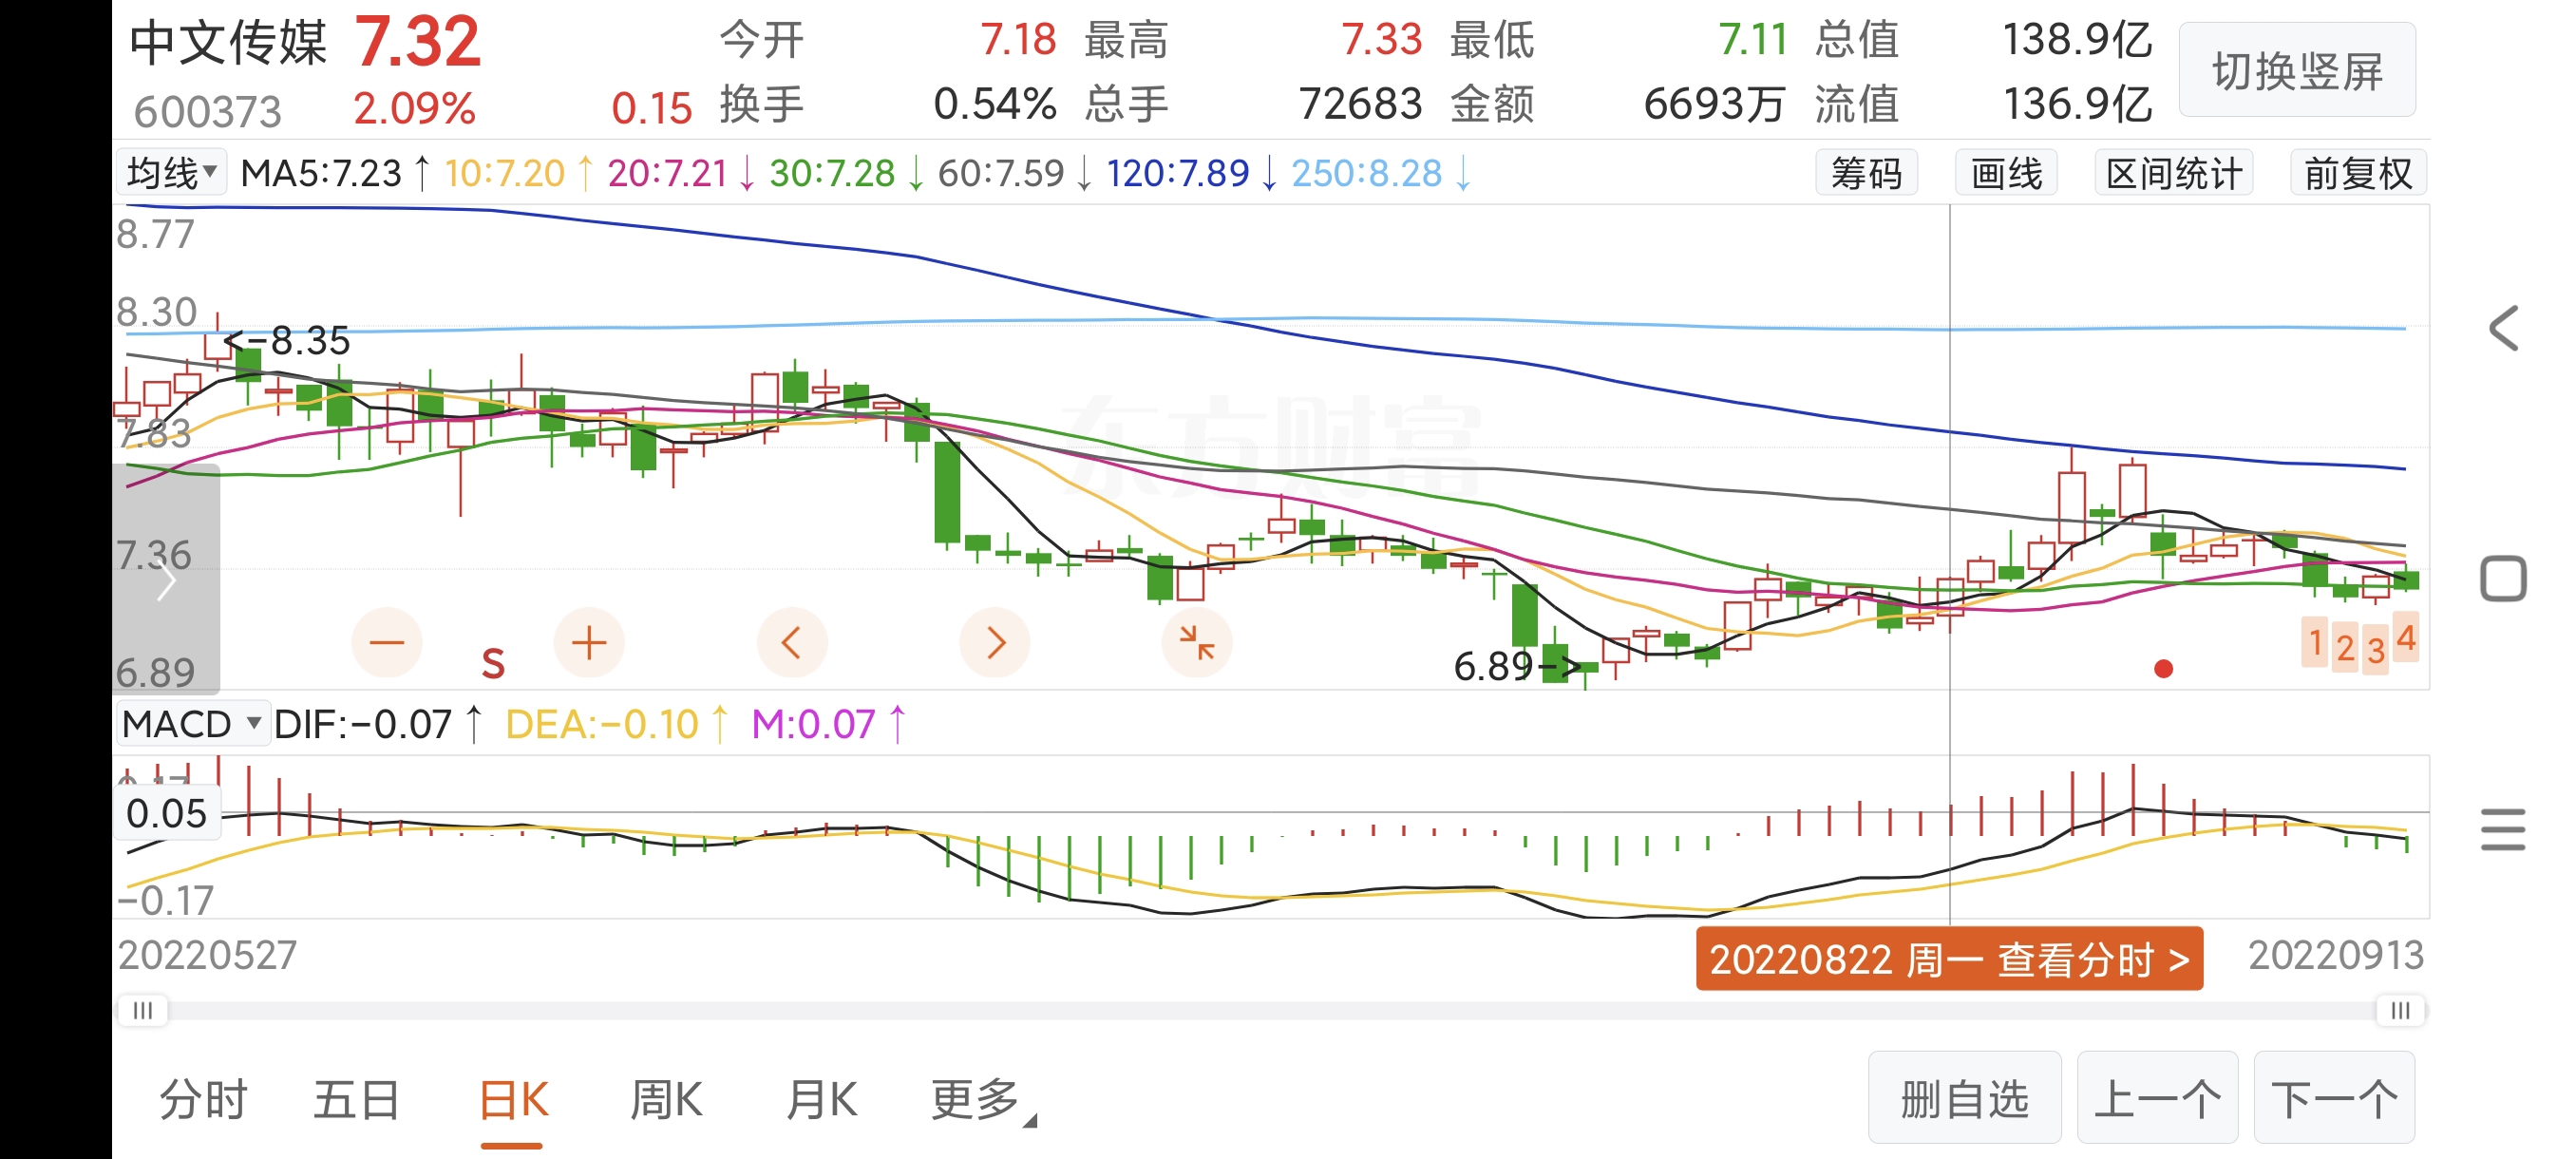Open the 均线 indicator dropdown
Image resolution: width=2576 pixels, height=1159 pixels.
pyautogui.click(x=171, y=173)
